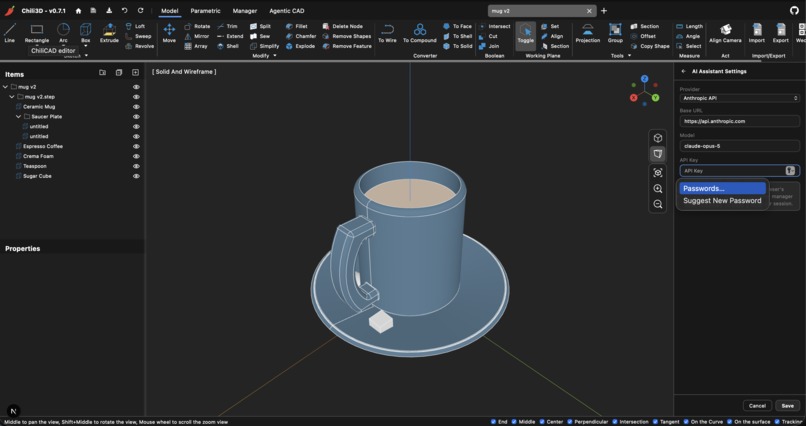Screen dimensions: 806x426
Task: Undo the last action
Action: pyautogui.click(x=124, y=11)
